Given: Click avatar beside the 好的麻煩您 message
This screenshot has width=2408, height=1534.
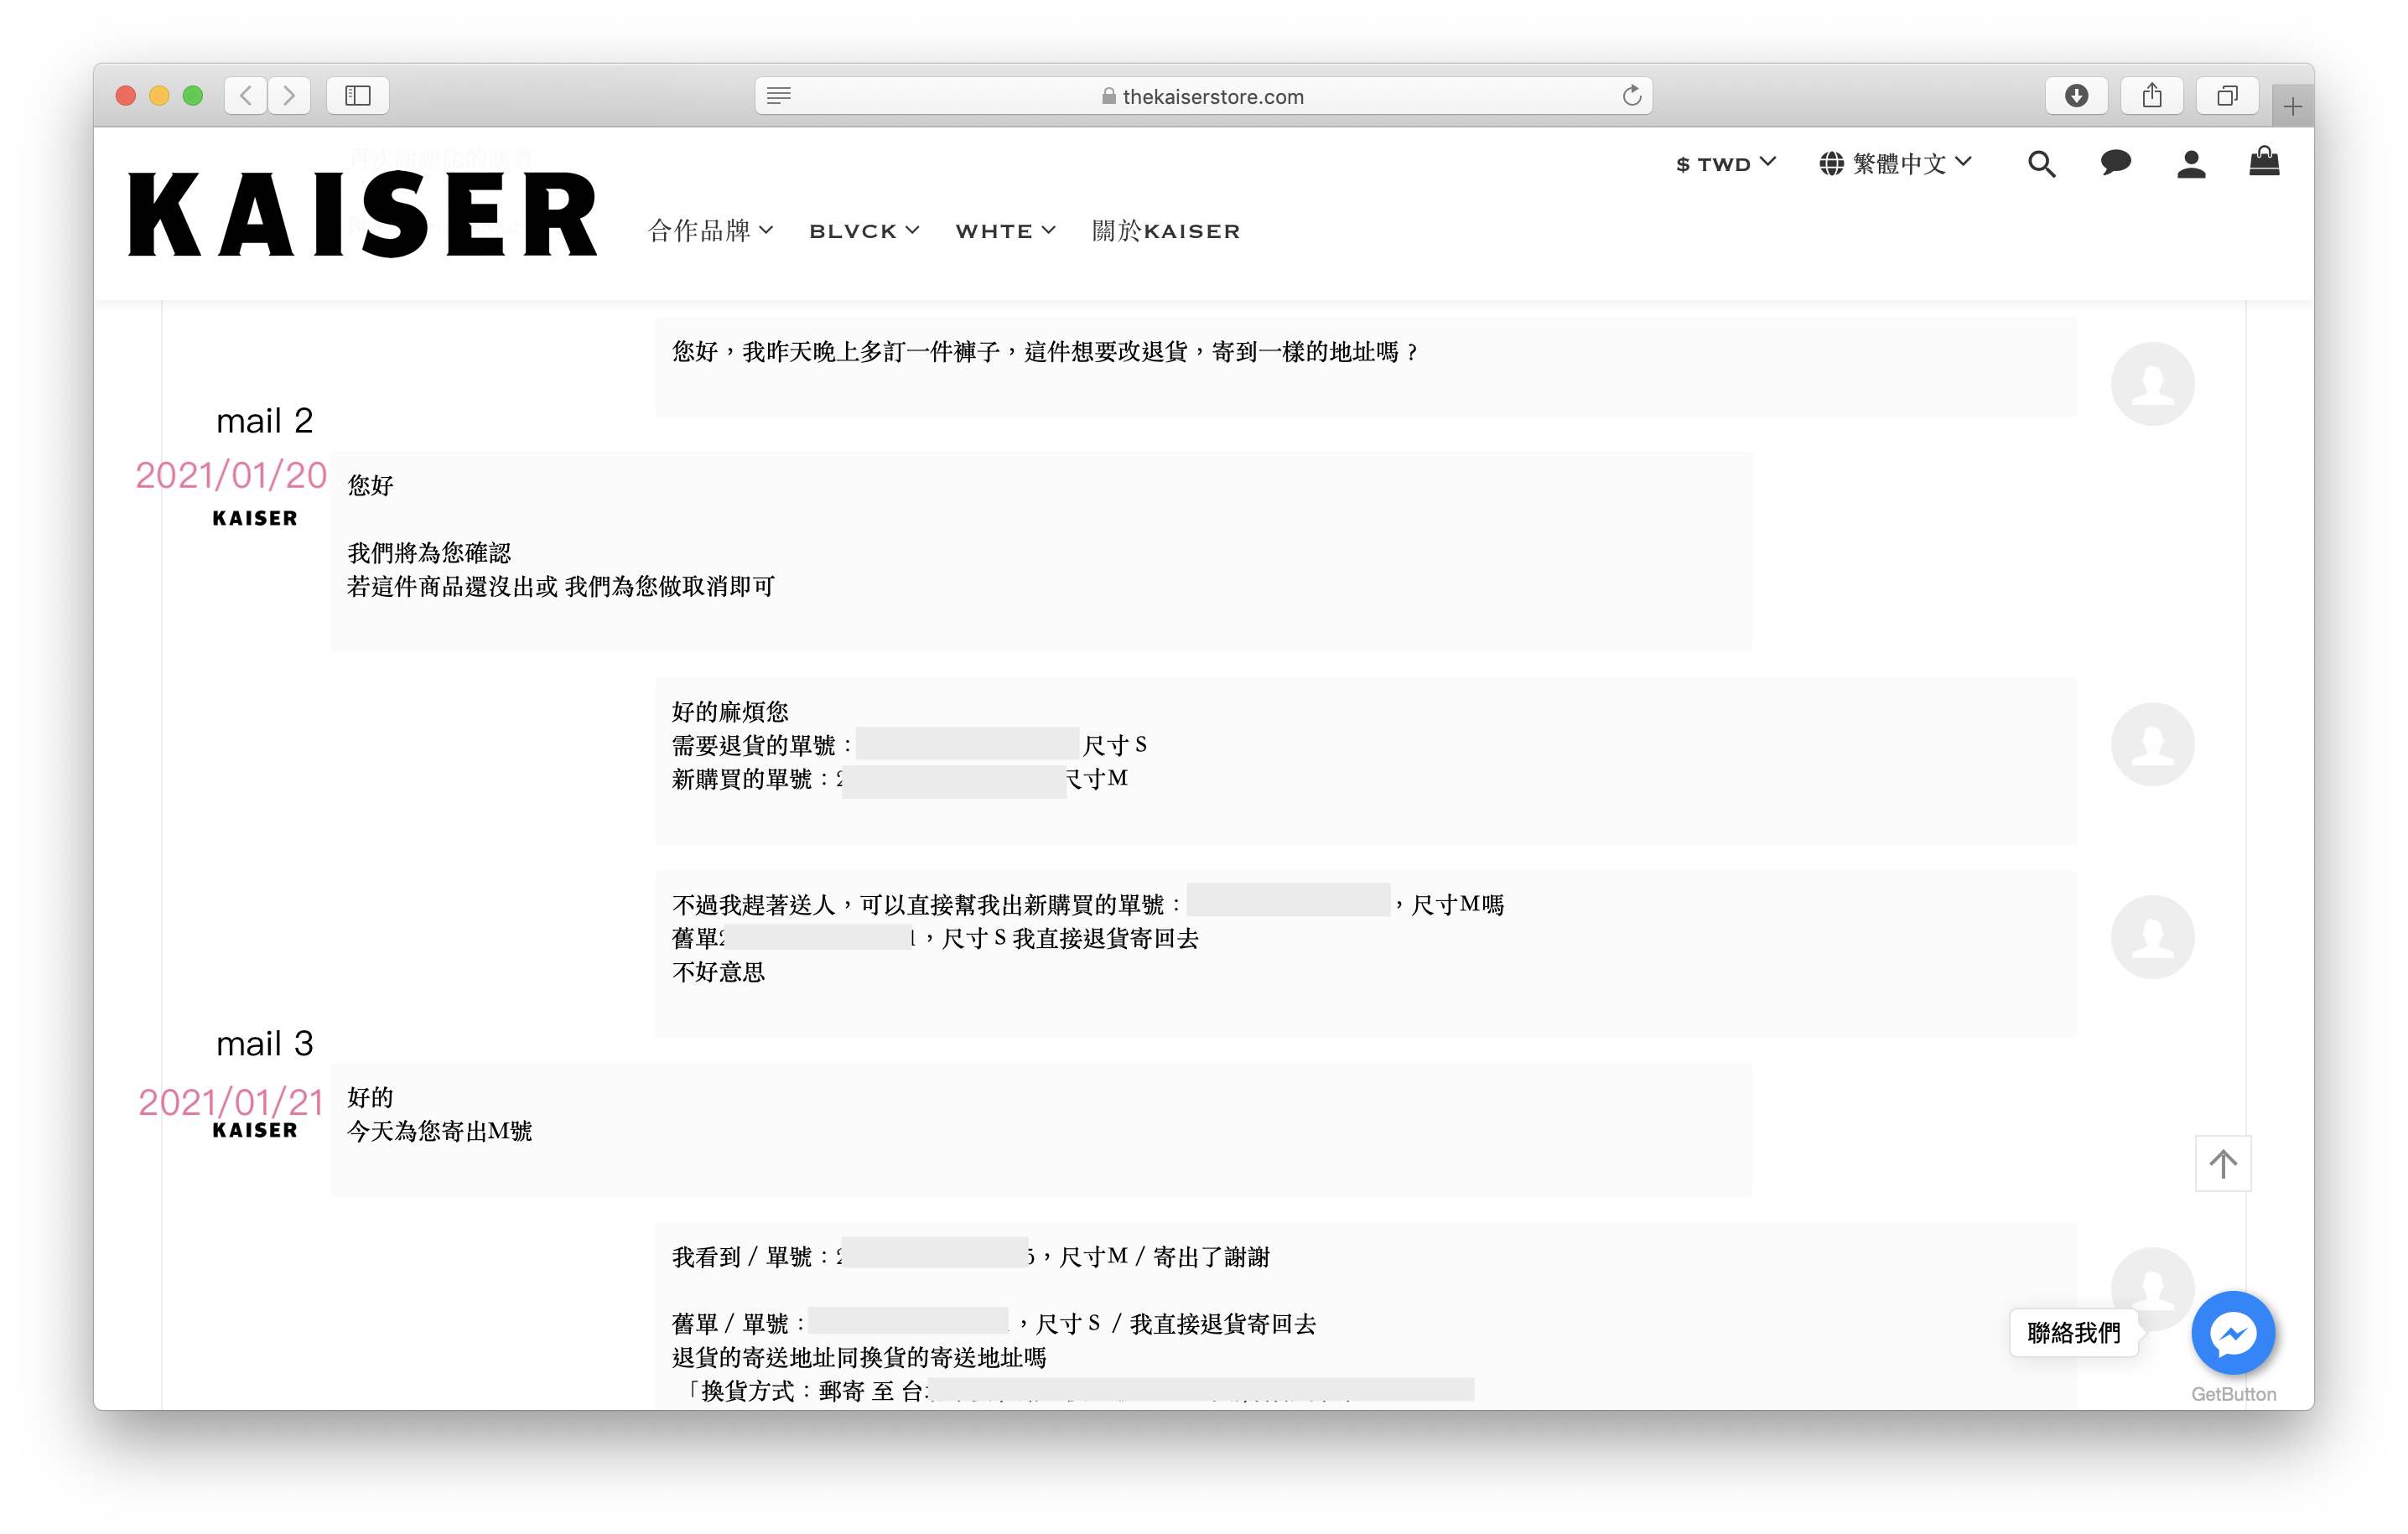Looking at the screenshot, I should click(2152, 744).
